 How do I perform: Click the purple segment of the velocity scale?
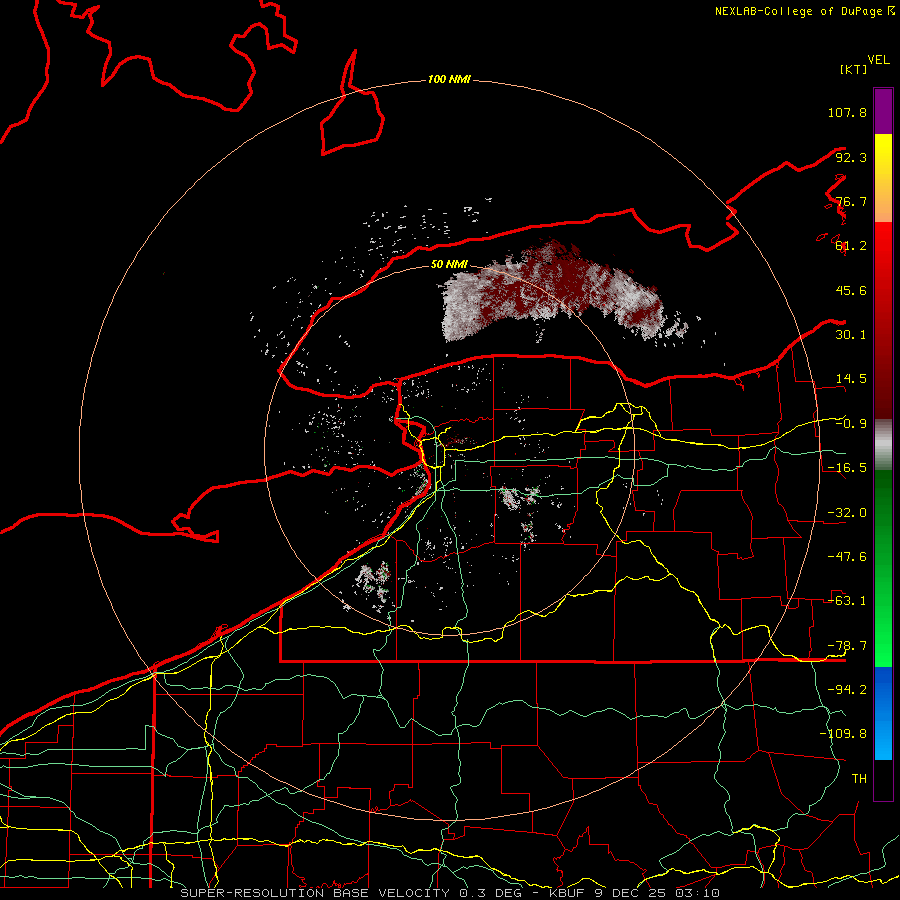(883, 111)
